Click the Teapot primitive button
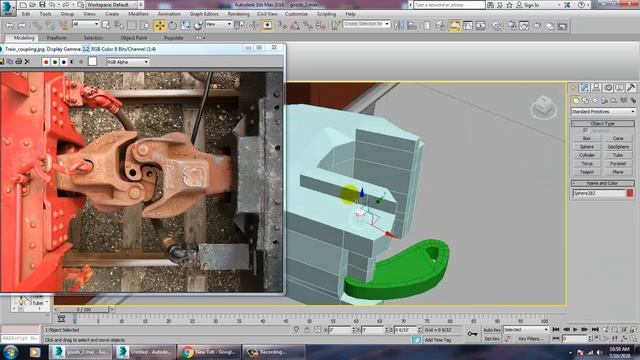Viewport: 640px width, 360px height. click(x=587, y=172)
